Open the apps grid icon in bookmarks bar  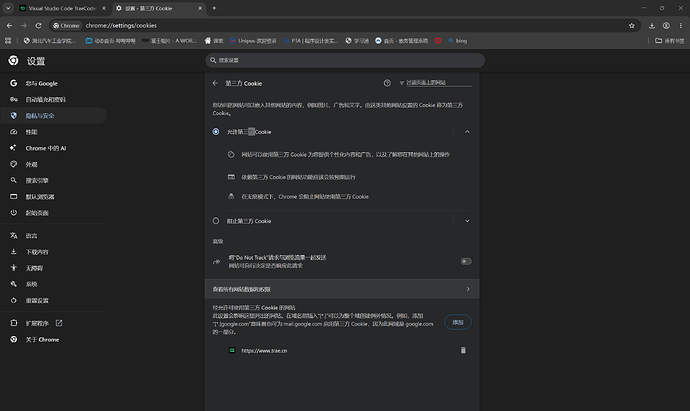(x=8, y=40)
